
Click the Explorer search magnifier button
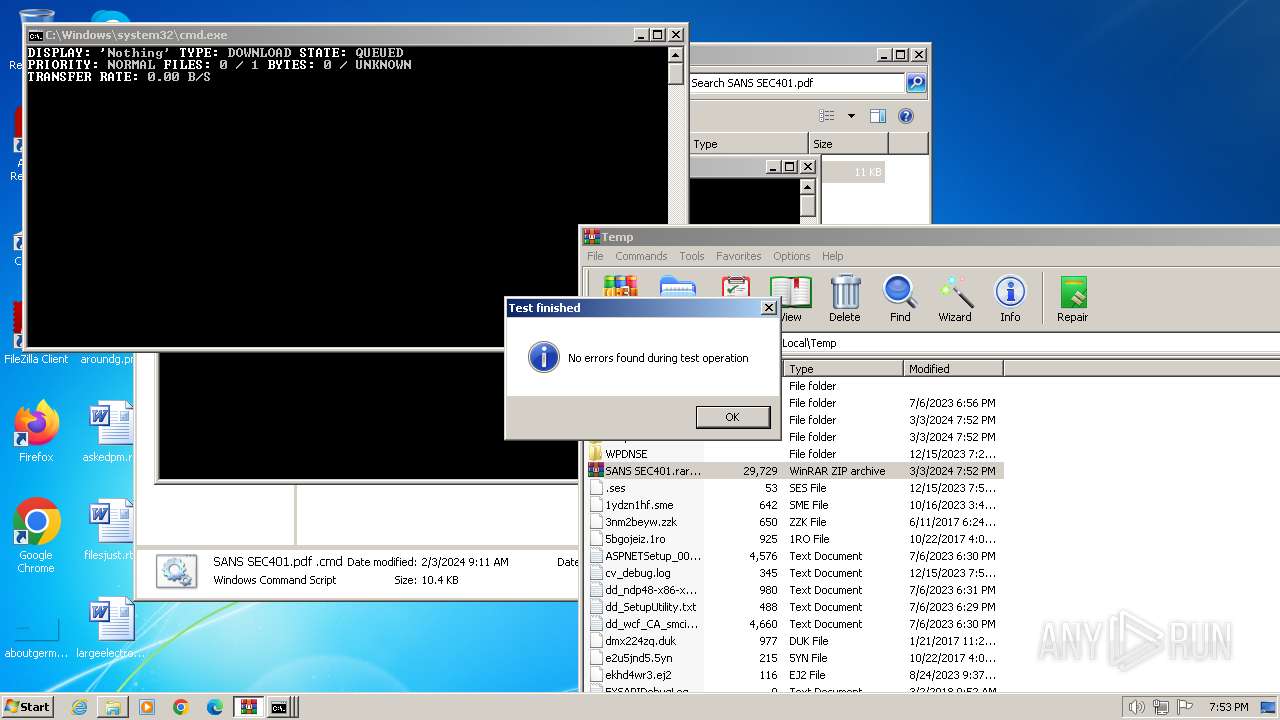coord(916,83)
